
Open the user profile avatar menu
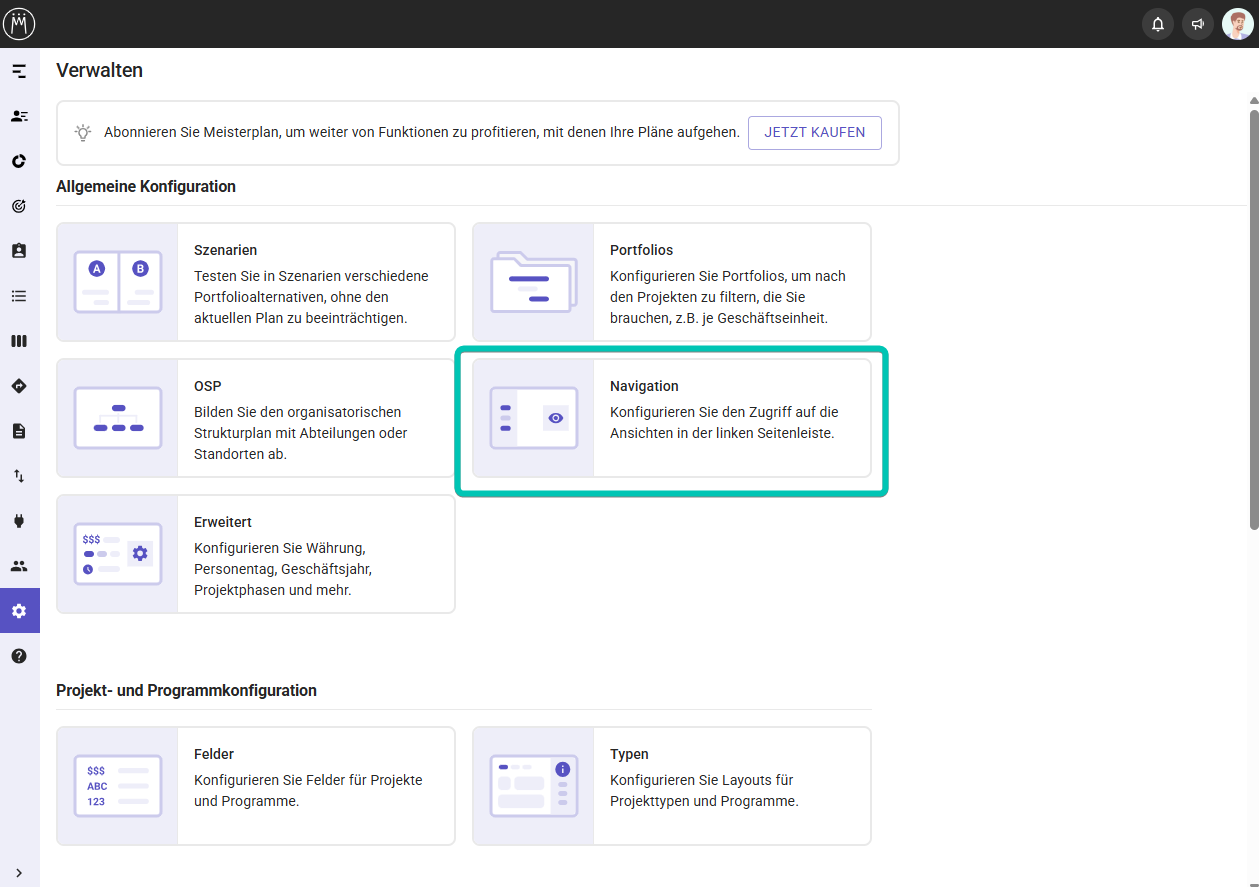point(1237,24)
